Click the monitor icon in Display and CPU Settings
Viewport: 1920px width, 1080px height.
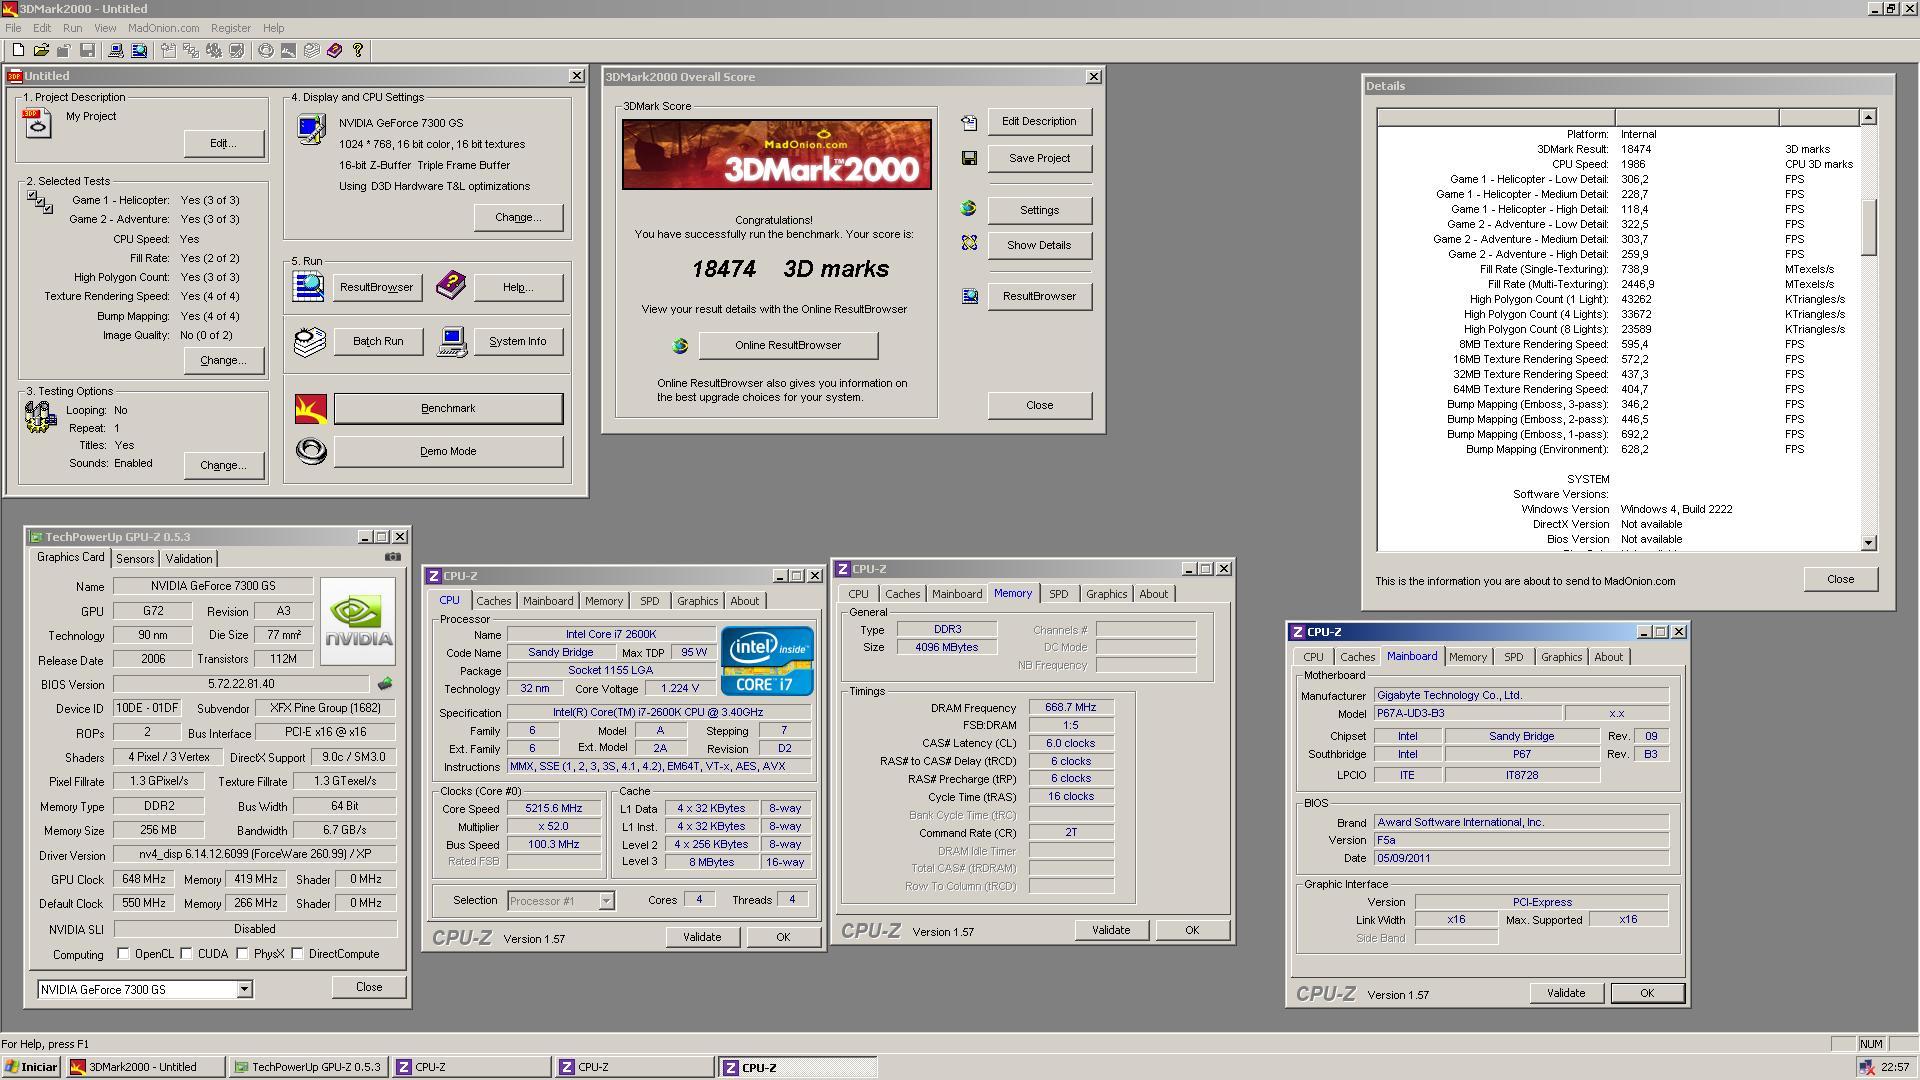click(311, 129)
